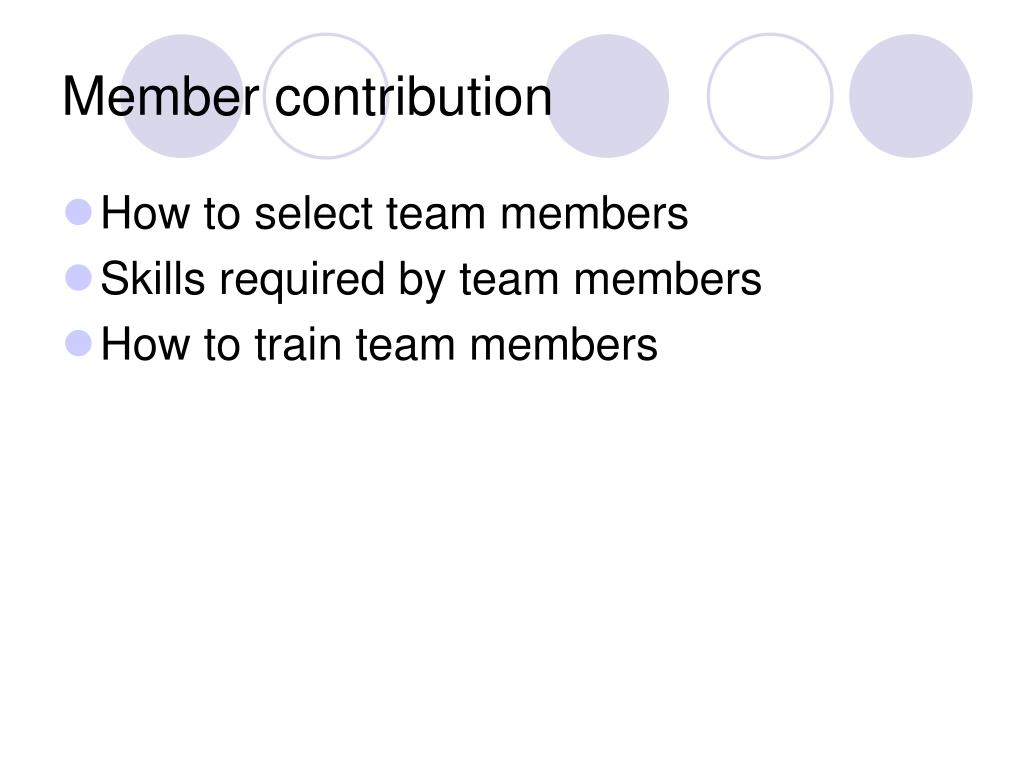
Task: Select the empty outlined circle near the top right
Action: (x=770, y=96)
